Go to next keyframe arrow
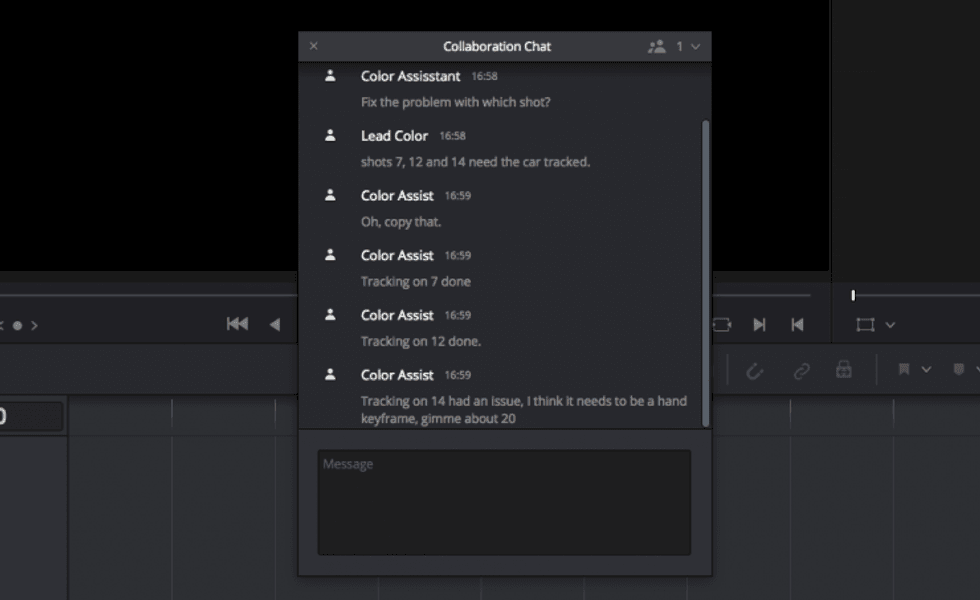This screenshot has width=980, height=600. pos(34,326)
